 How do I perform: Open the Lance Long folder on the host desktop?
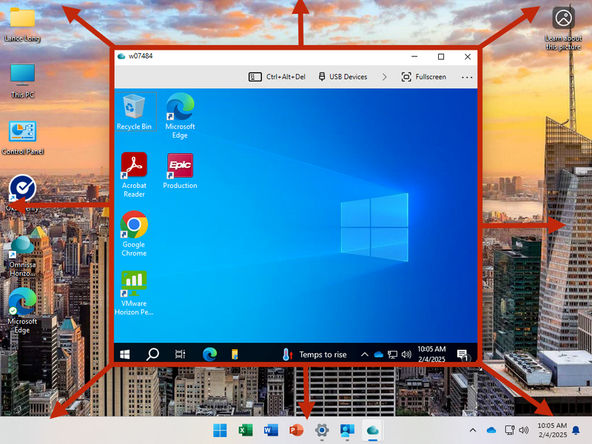[x=22, y=25]
